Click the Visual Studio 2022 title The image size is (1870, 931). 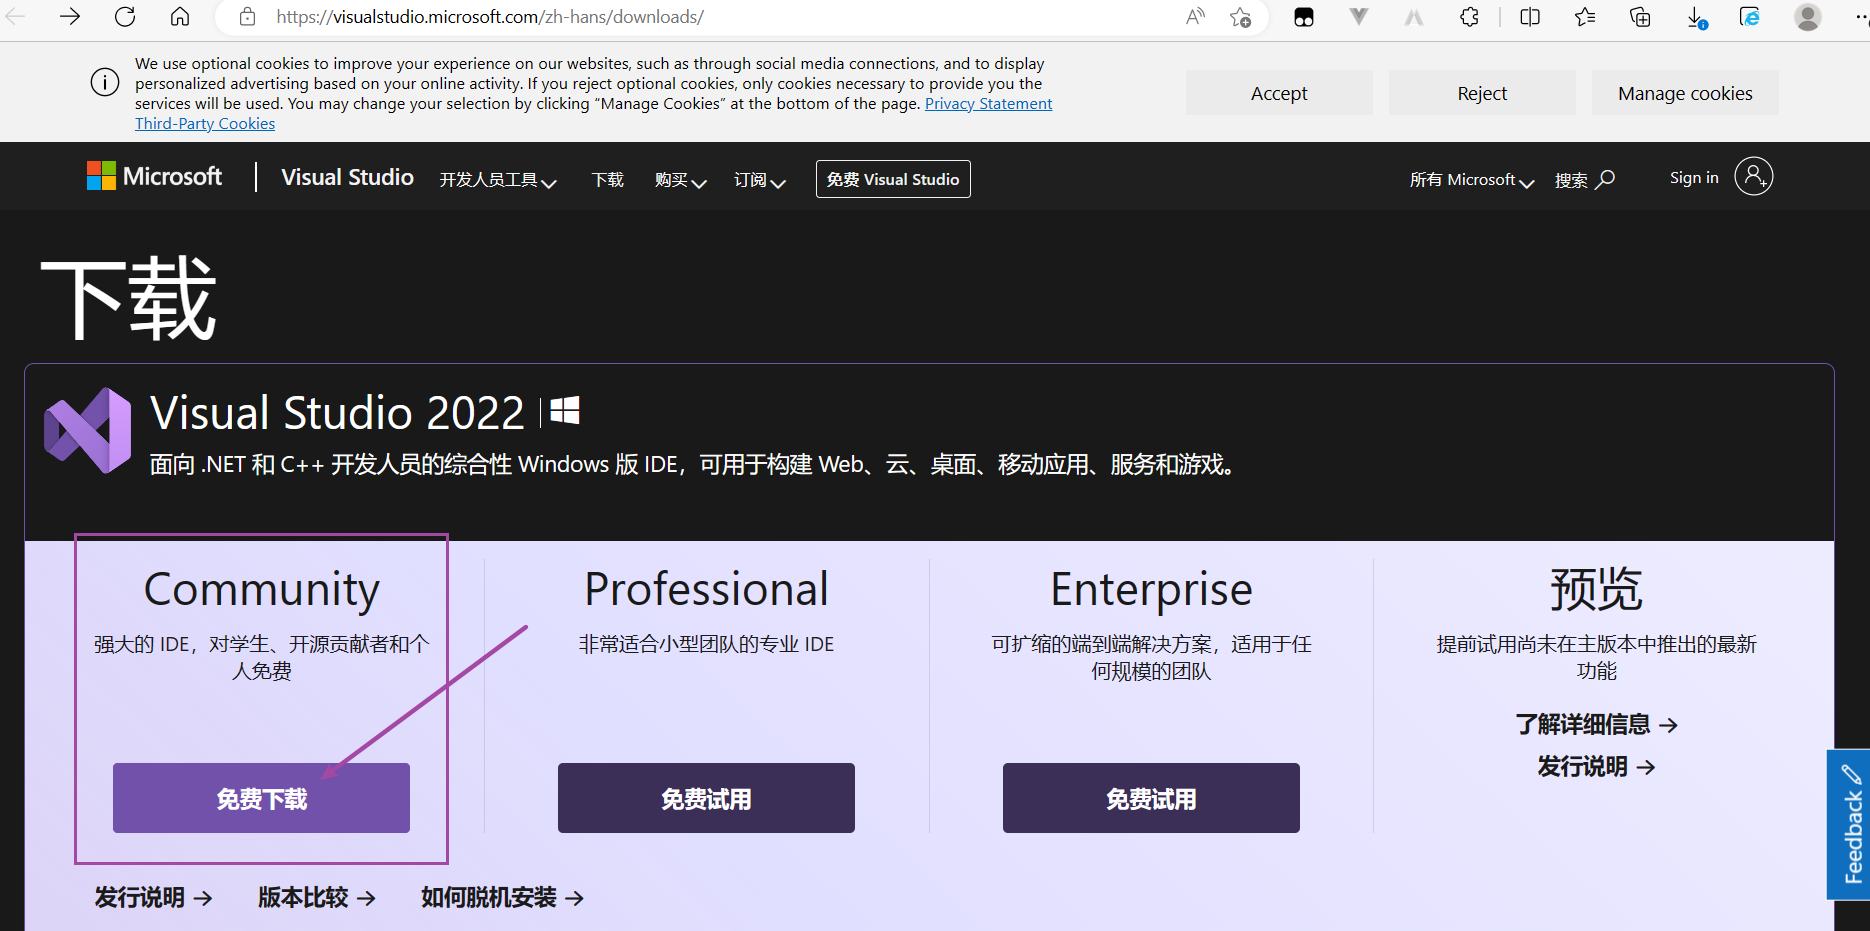pos(337,413)
